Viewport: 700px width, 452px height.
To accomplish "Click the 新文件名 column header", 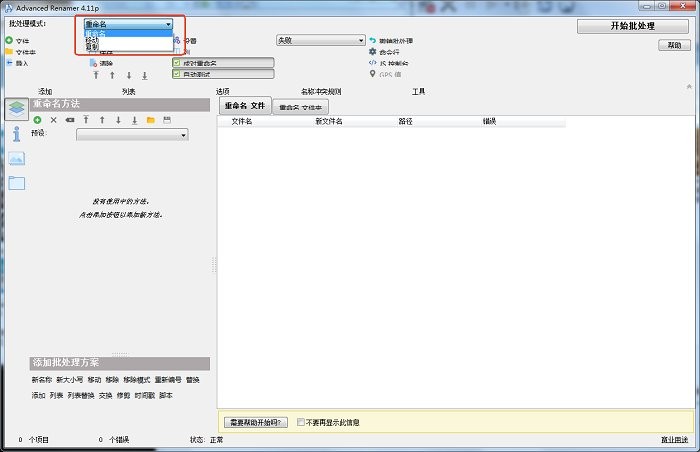I will [x=329, y=121].
